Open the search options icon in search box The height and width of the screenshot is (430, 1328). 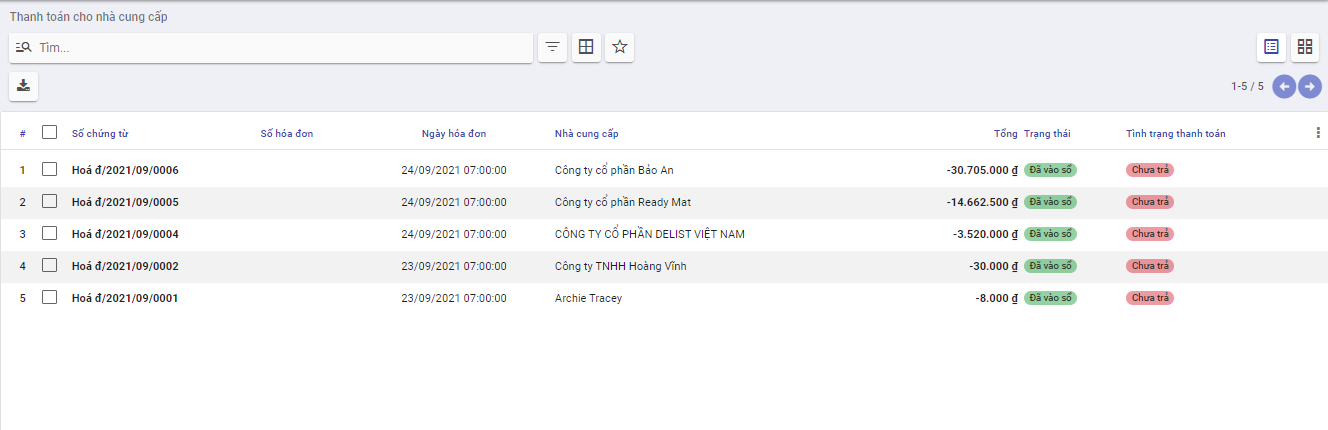[x=24, y=47]
